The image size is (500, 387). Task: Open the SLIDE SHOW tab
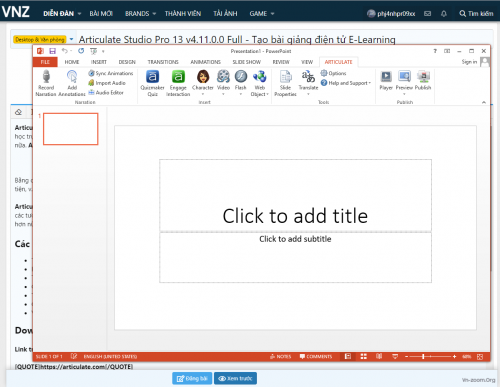[x=247, y=62]
